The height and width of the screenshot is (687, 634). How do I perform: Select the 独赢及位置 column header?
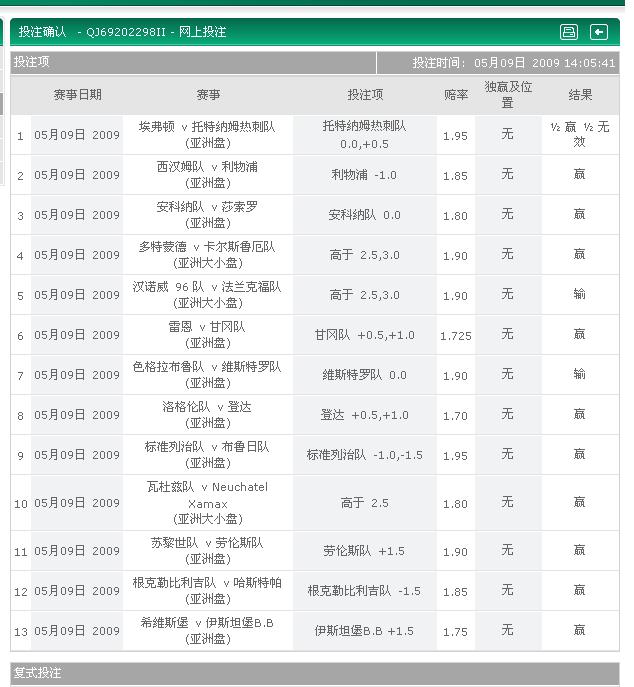[508, 95]
